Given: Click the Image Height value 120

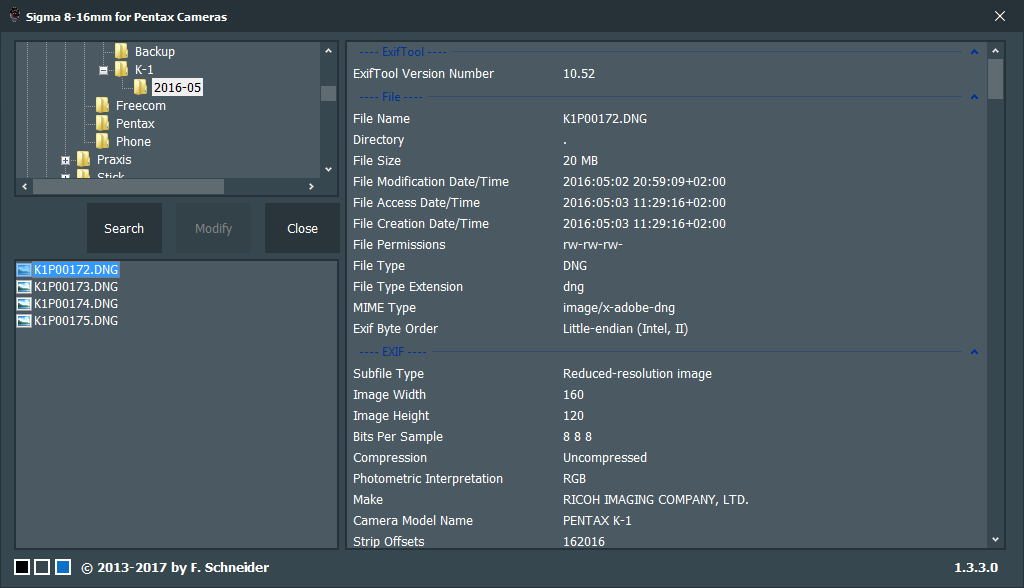Looking at the screenshot, I should click(573, 416).
